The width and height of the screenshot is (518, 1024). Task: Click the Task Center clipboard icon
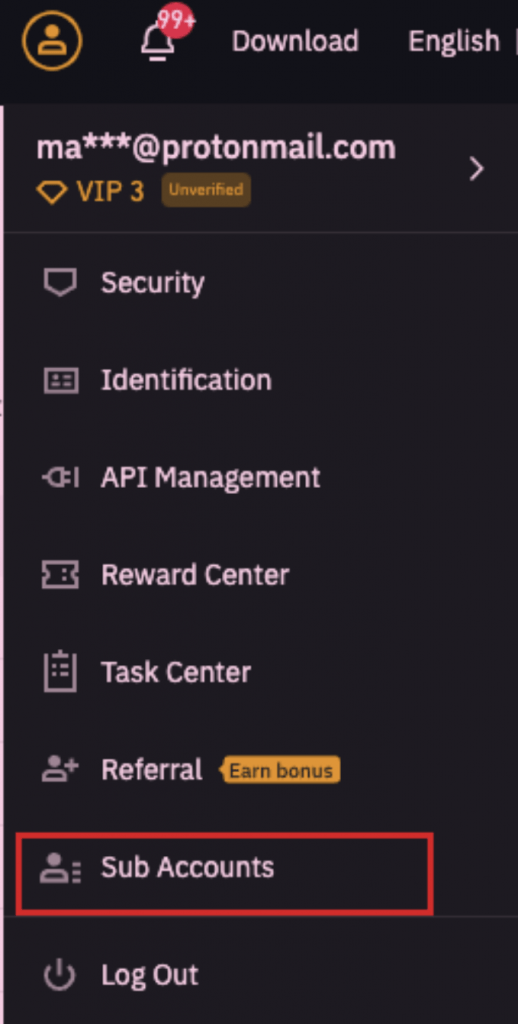tap(60, 672)
